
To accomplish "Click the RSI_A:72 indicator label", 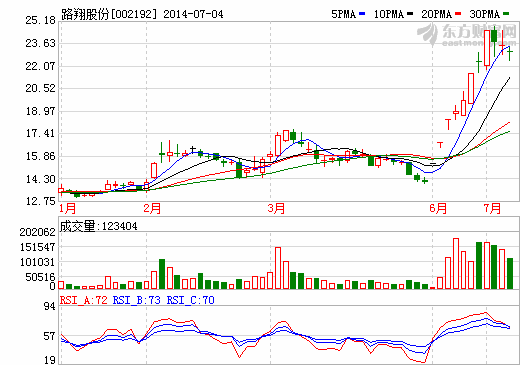I will pyautogui.click(x=84, y=300).
